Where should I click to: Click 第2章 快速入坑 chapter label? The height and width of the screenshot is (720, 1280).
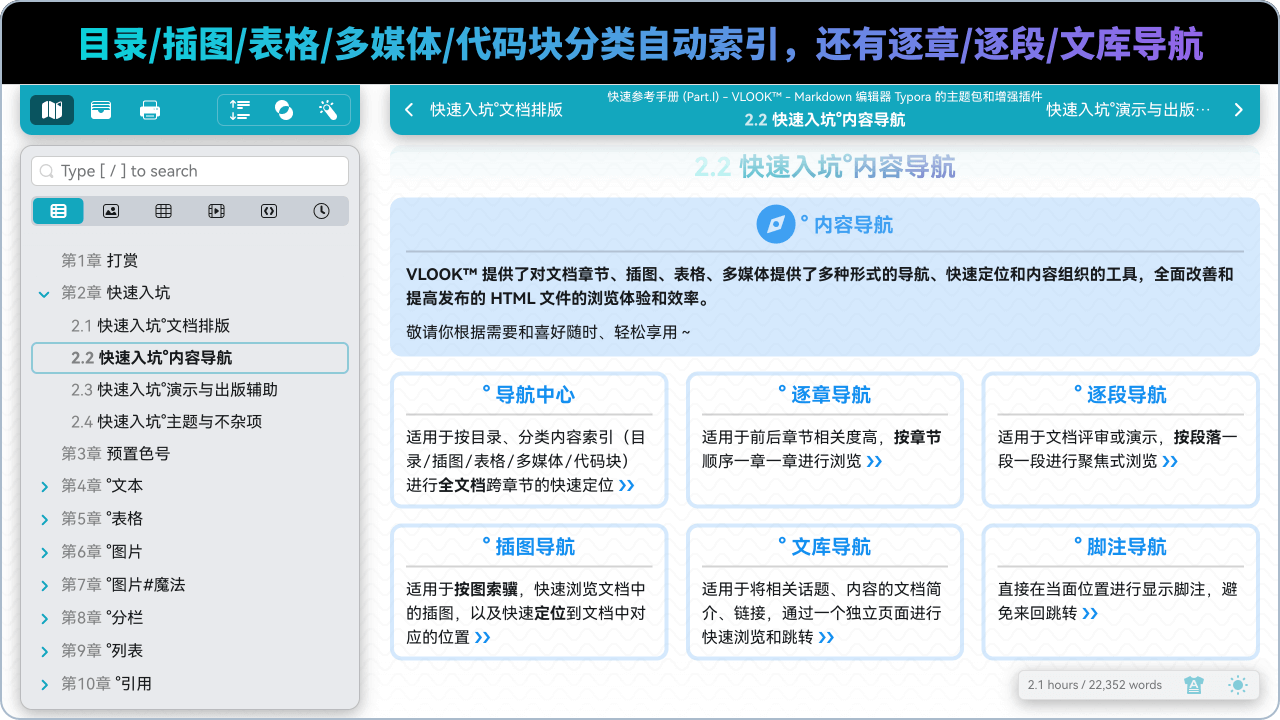116,293
